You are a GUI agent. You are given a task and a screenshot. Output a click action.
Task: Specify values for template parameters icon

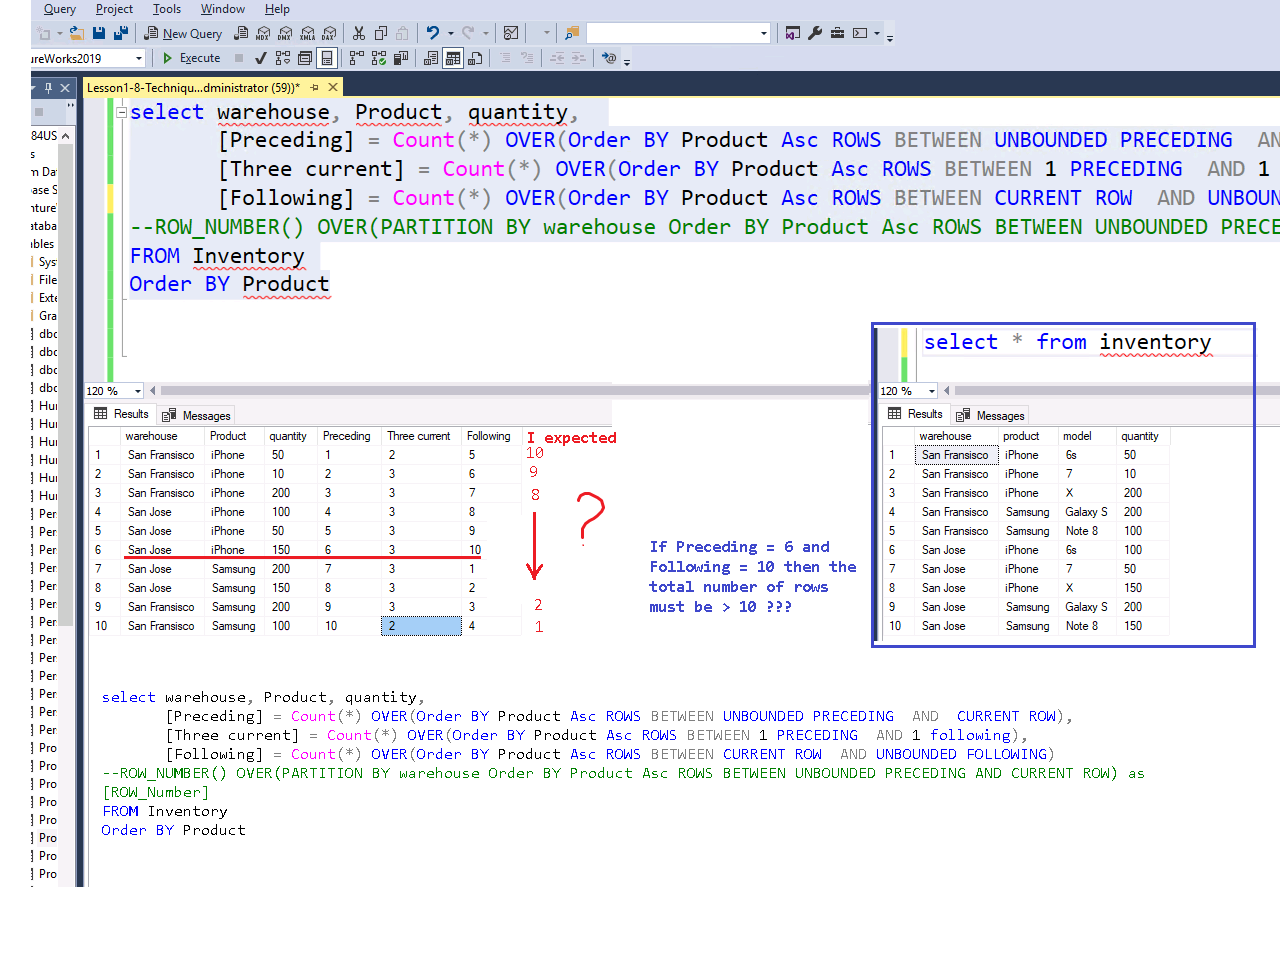609,58
